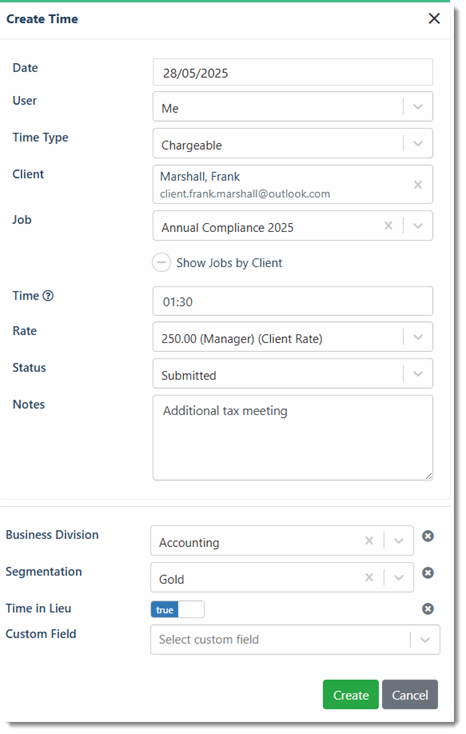Open the User dropdown showing Me

click(x=418, y=107)
